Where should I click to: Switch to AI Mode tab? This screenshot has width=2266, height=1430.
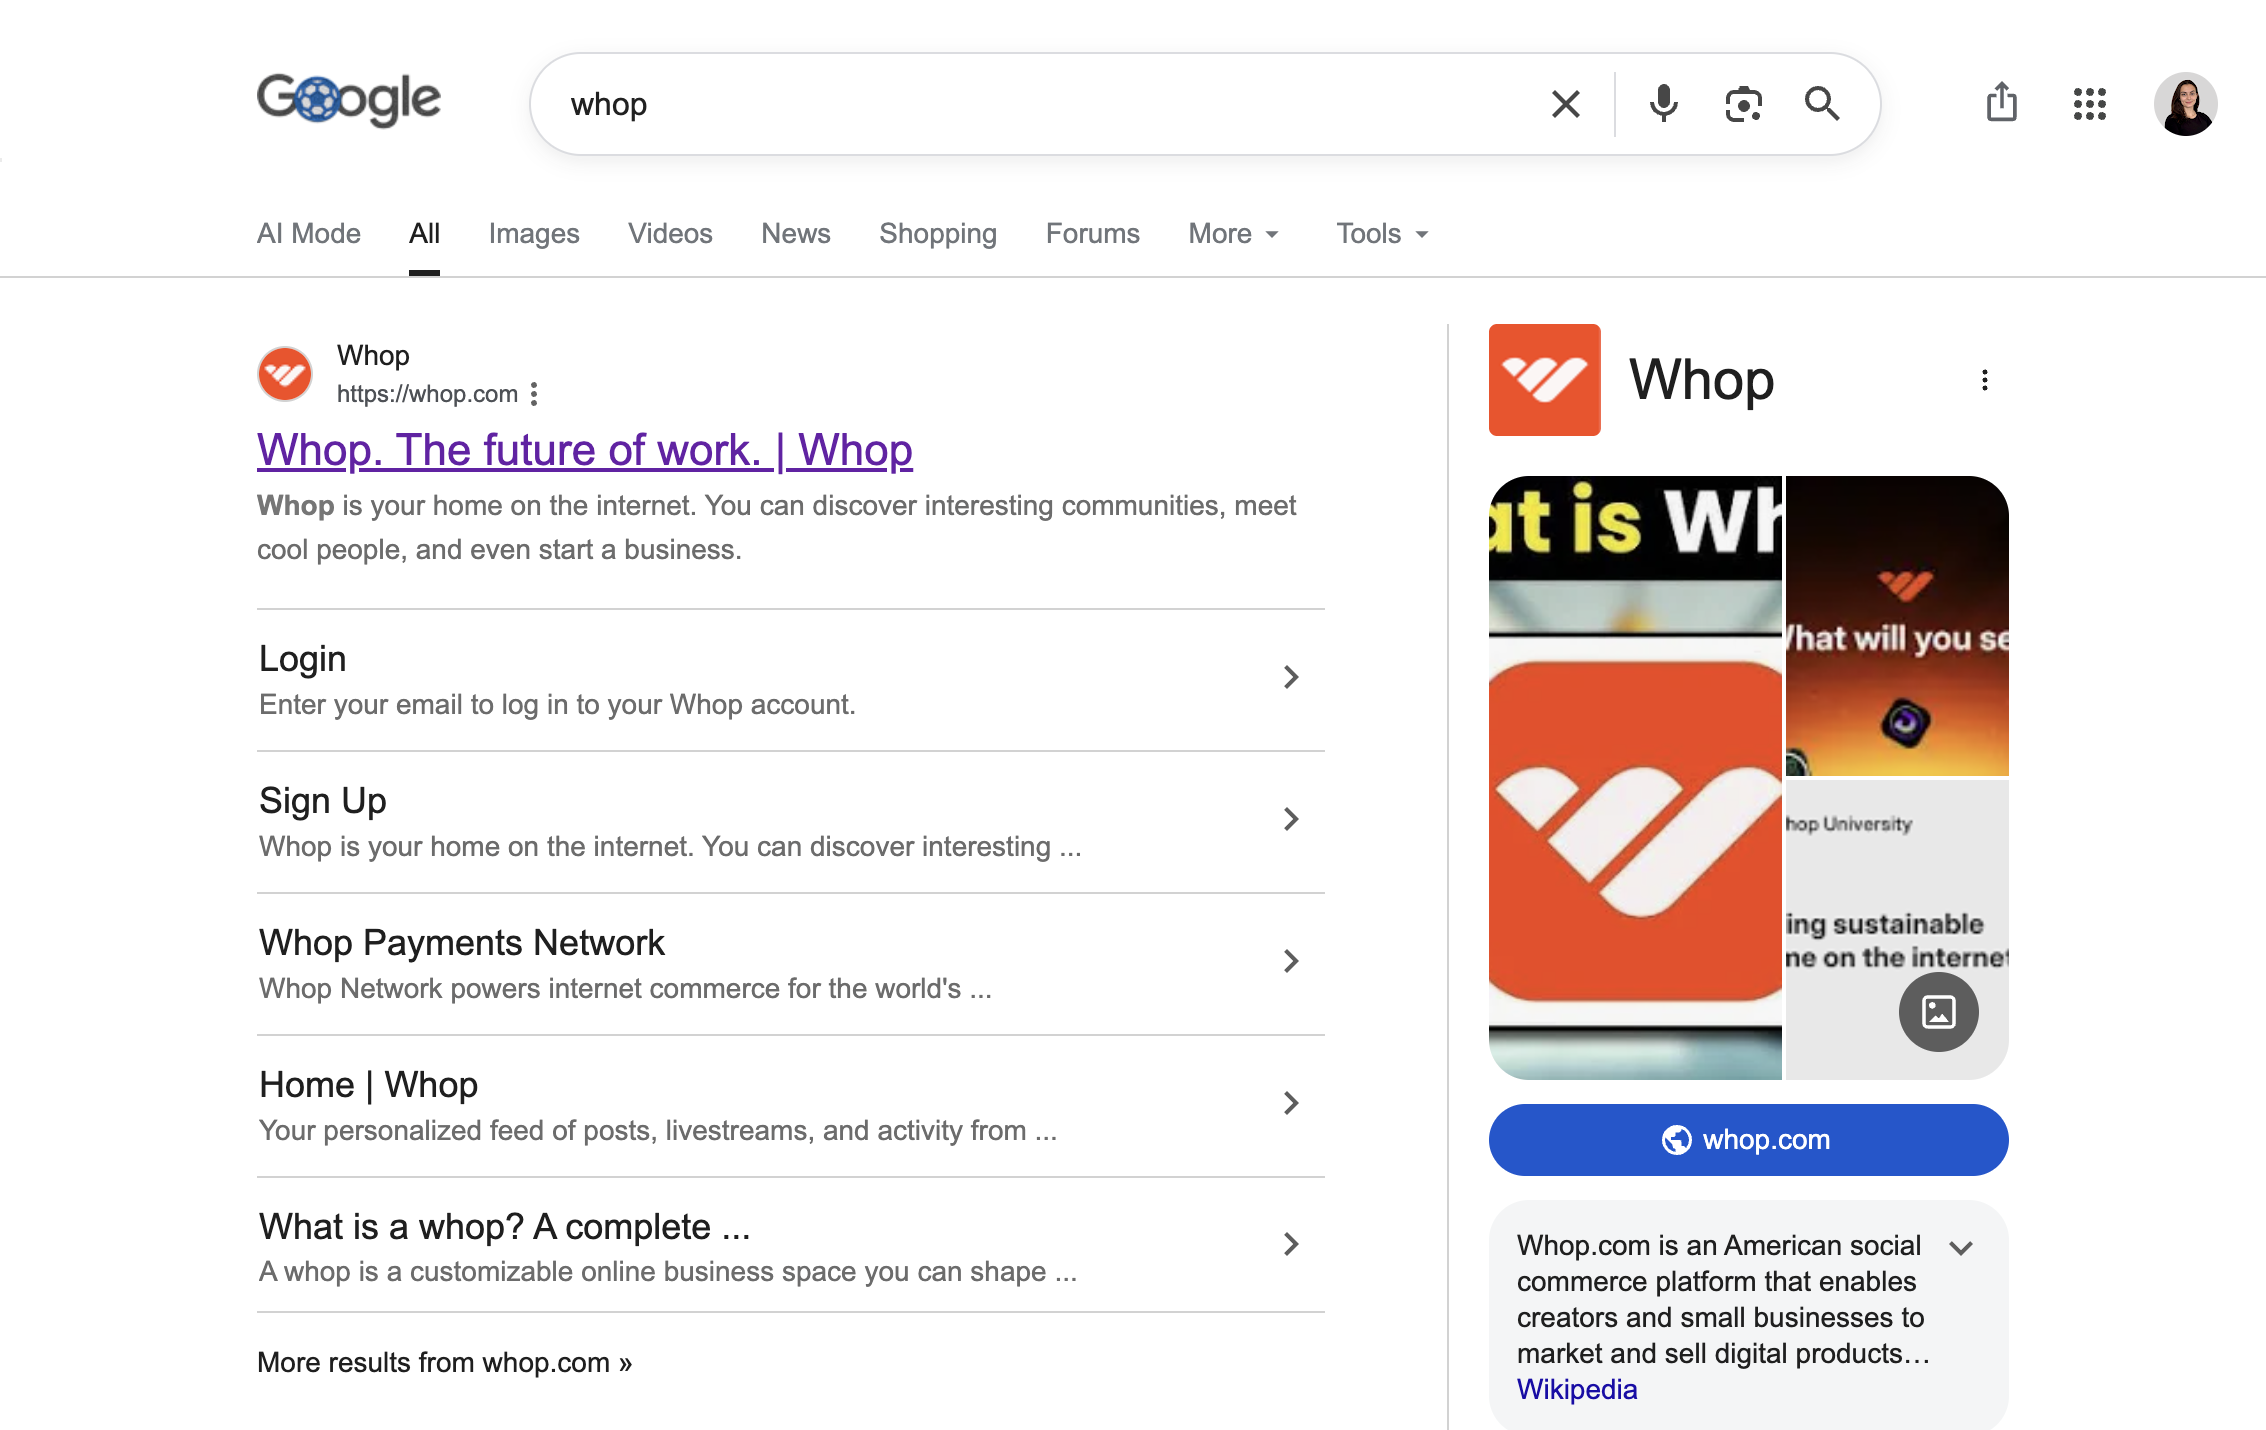[x=309, y=234]
